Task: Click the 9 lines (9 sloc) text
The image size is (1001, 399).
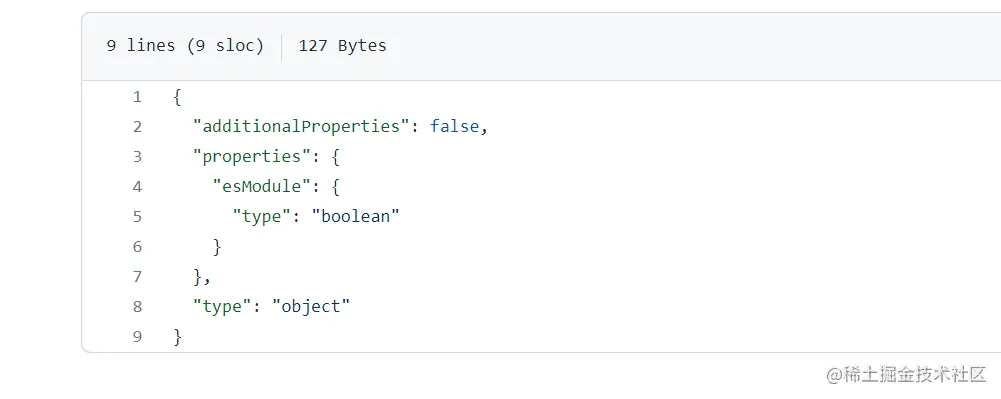Action: coord(185,46)
